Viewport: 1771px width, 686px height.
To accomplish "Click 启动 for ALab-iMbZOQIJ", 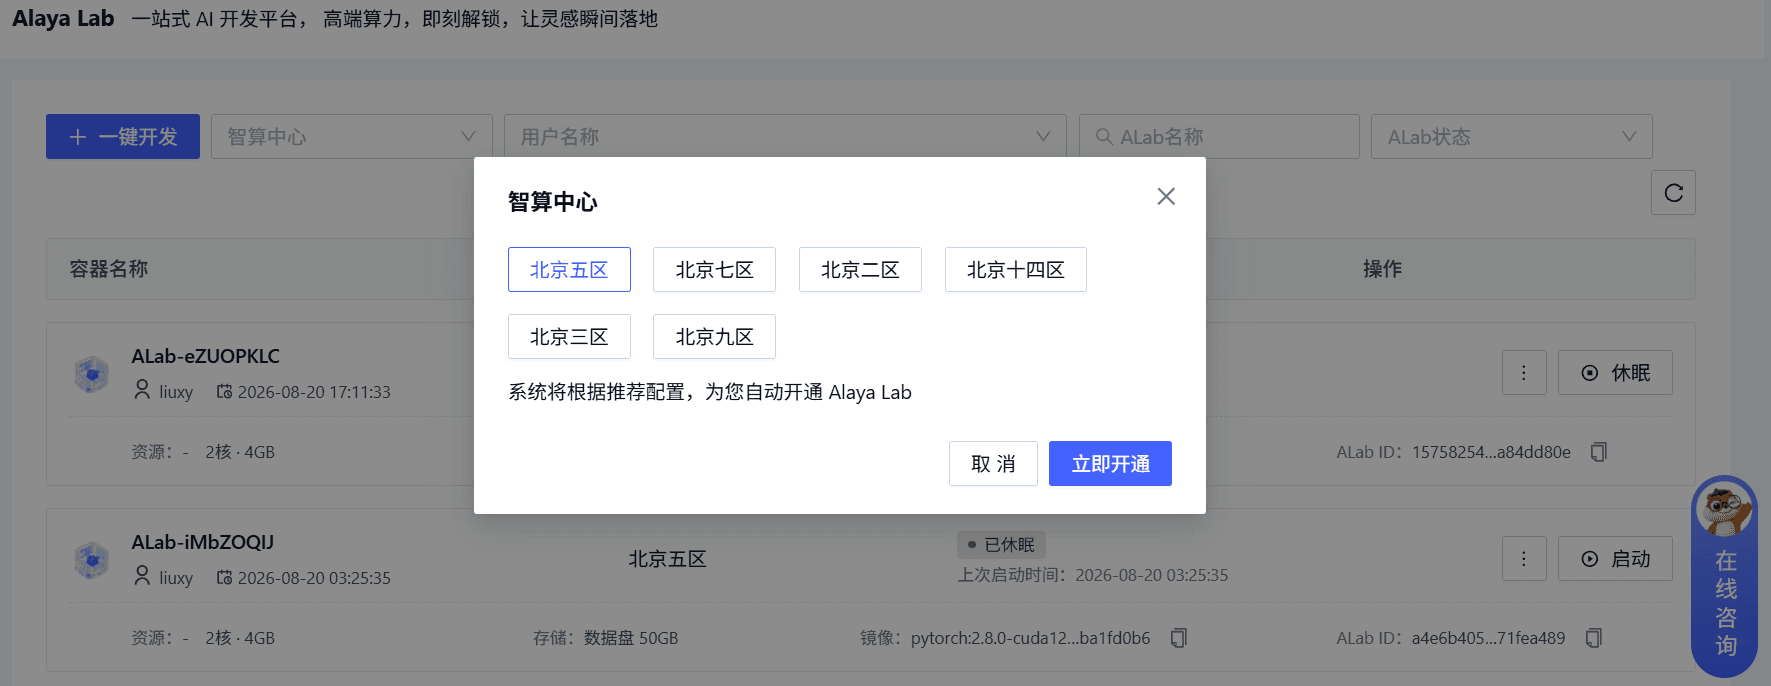I will click(x=1615, y=559).
